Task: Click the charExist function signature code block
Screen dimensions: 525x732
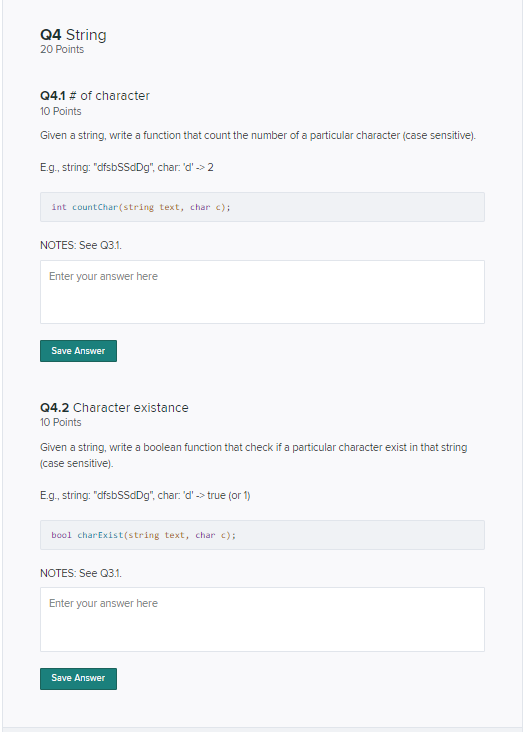Action: [262, 535]
